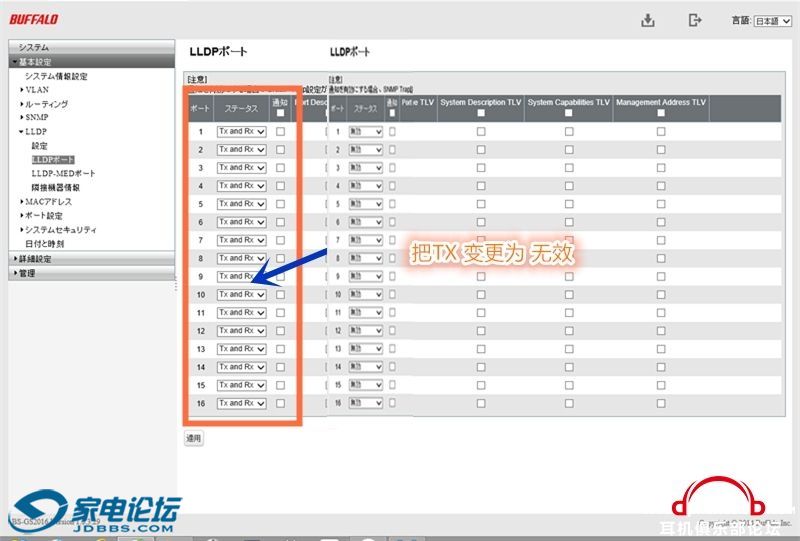Image resolution: width=800 pixels, height=541 pixels.
Task: Open port 16 Tx and Rx status dropdown
Action: [241, 403]
